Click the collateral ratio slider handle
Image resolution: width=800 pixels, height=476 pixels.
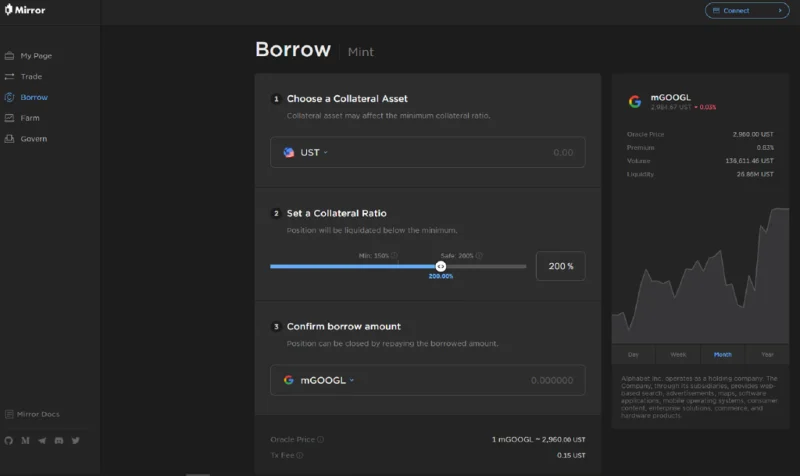coord(441,266)
